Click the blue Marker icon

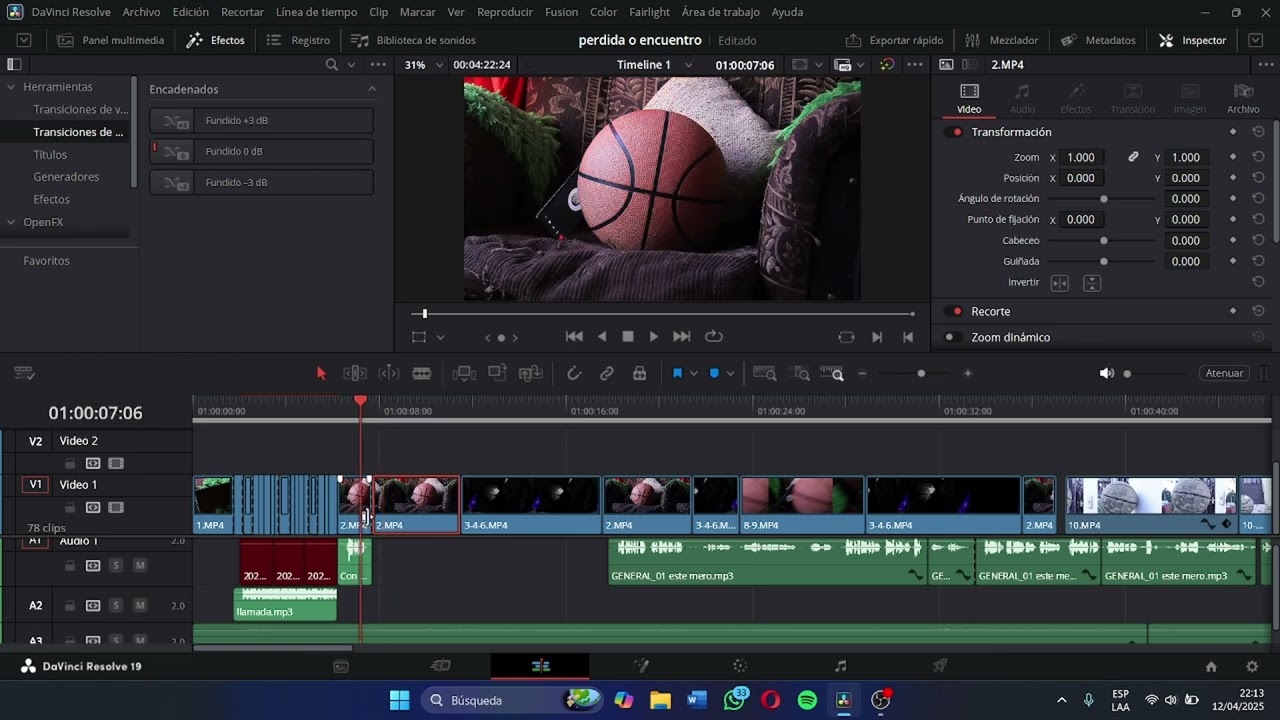[714, 373]
